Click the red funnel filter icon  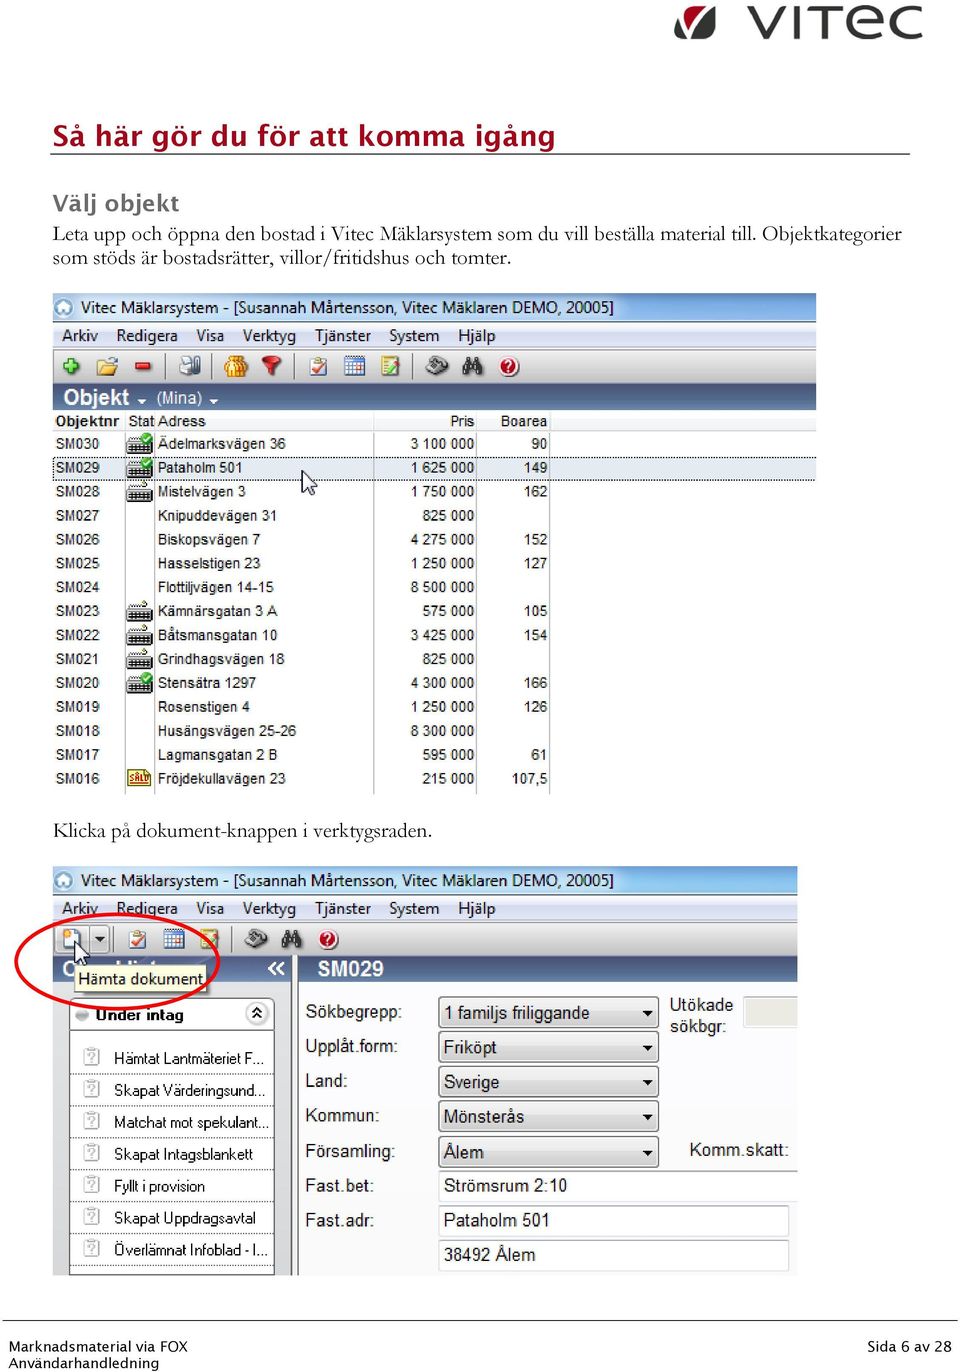[271, 366]
